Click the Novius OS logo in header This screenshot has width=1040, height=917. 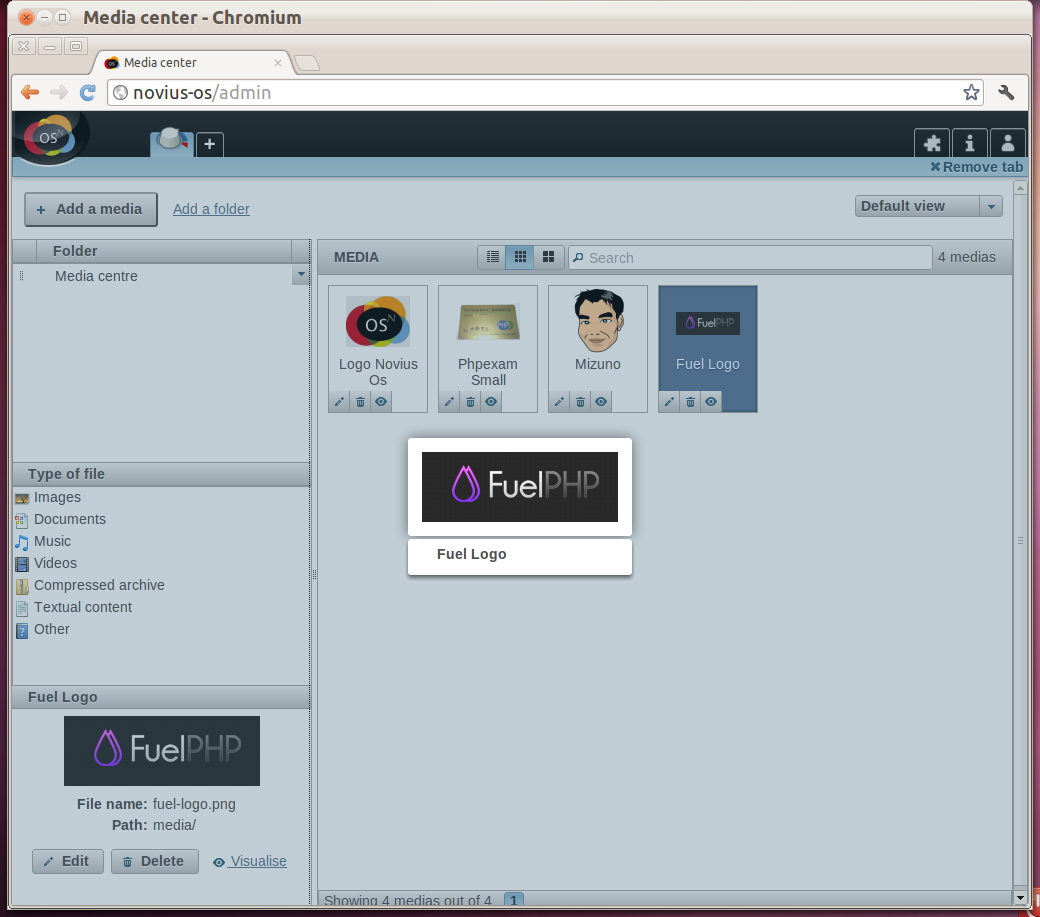[49, 137]
